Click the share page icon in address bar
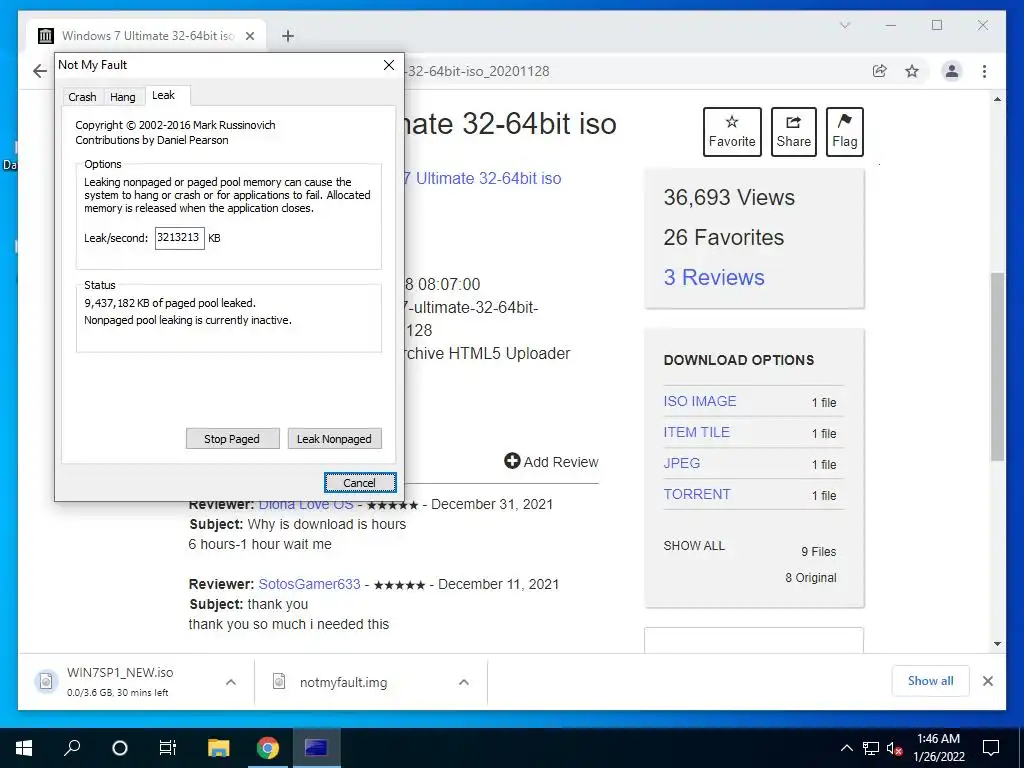The width and height of the screenshot is (1024, 768). point(880,71)
